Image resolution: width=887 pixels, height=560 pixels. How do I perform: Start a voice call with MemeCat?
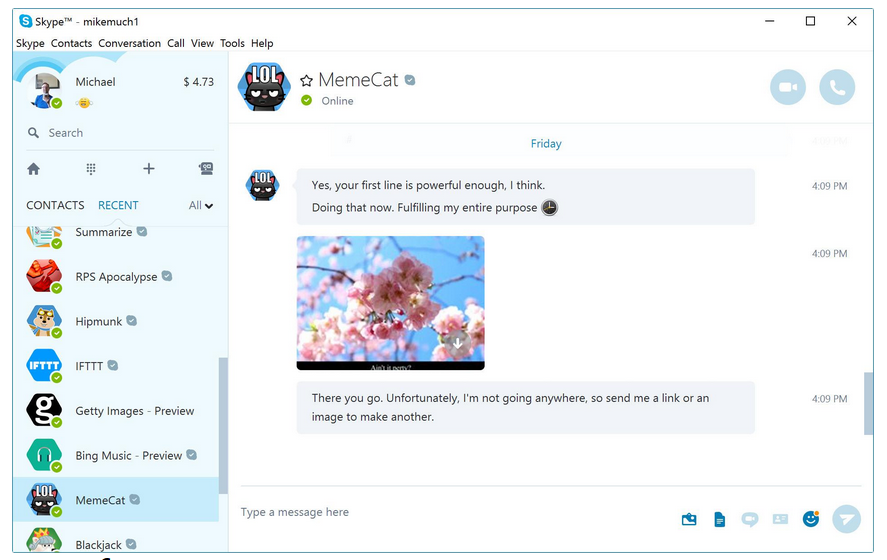(x=837, y=87)
